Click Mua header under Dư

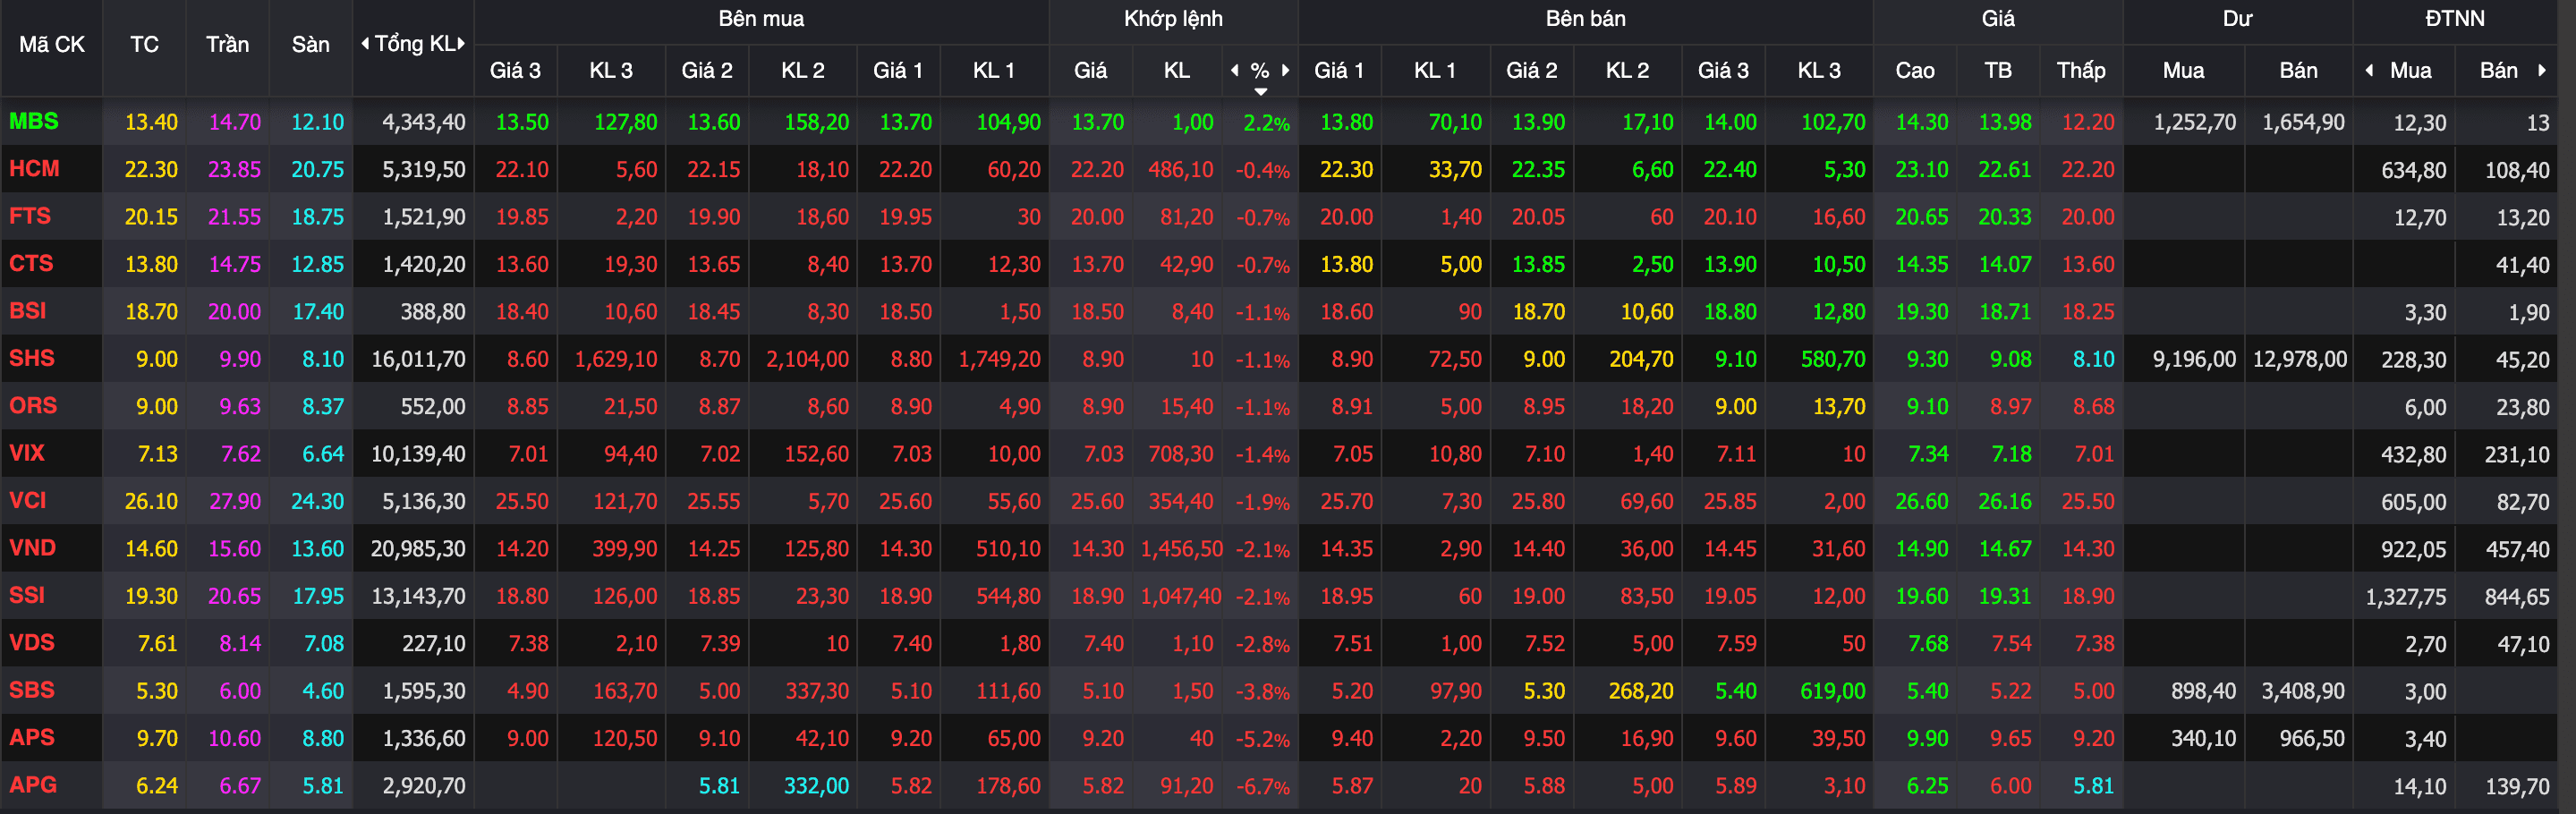(2184, 70)
